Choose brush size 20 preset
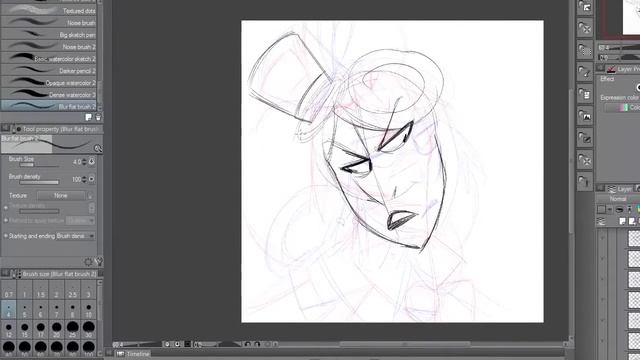Image resolution: width=640 pixels, height=360 pixels. click(56, 329)
